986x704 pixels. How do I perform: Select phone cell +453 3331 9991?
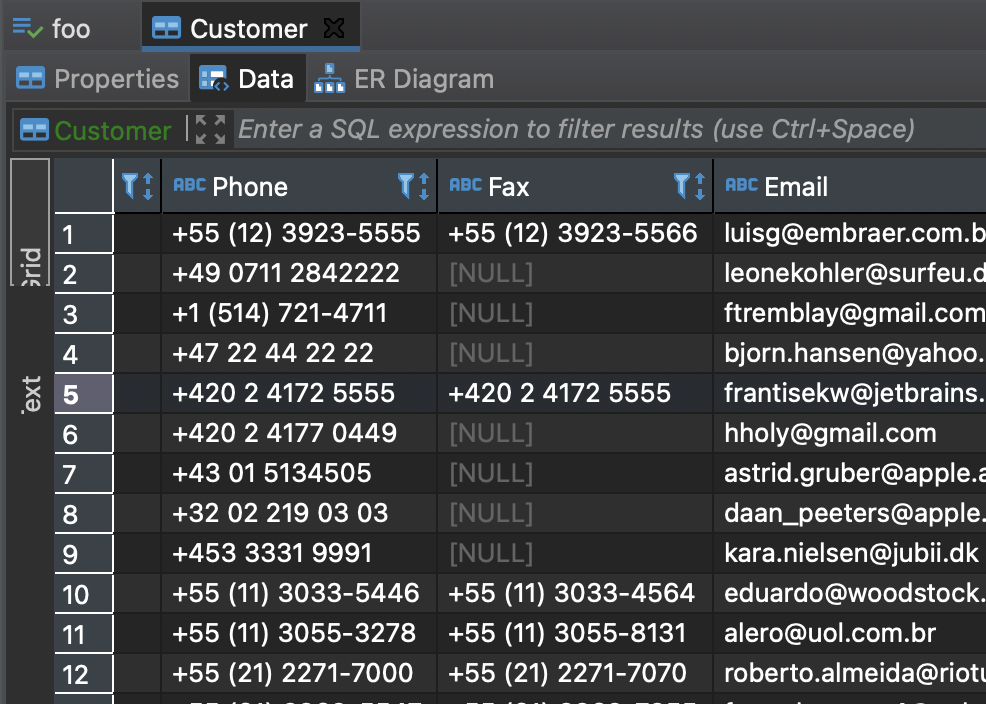[299, 554]
